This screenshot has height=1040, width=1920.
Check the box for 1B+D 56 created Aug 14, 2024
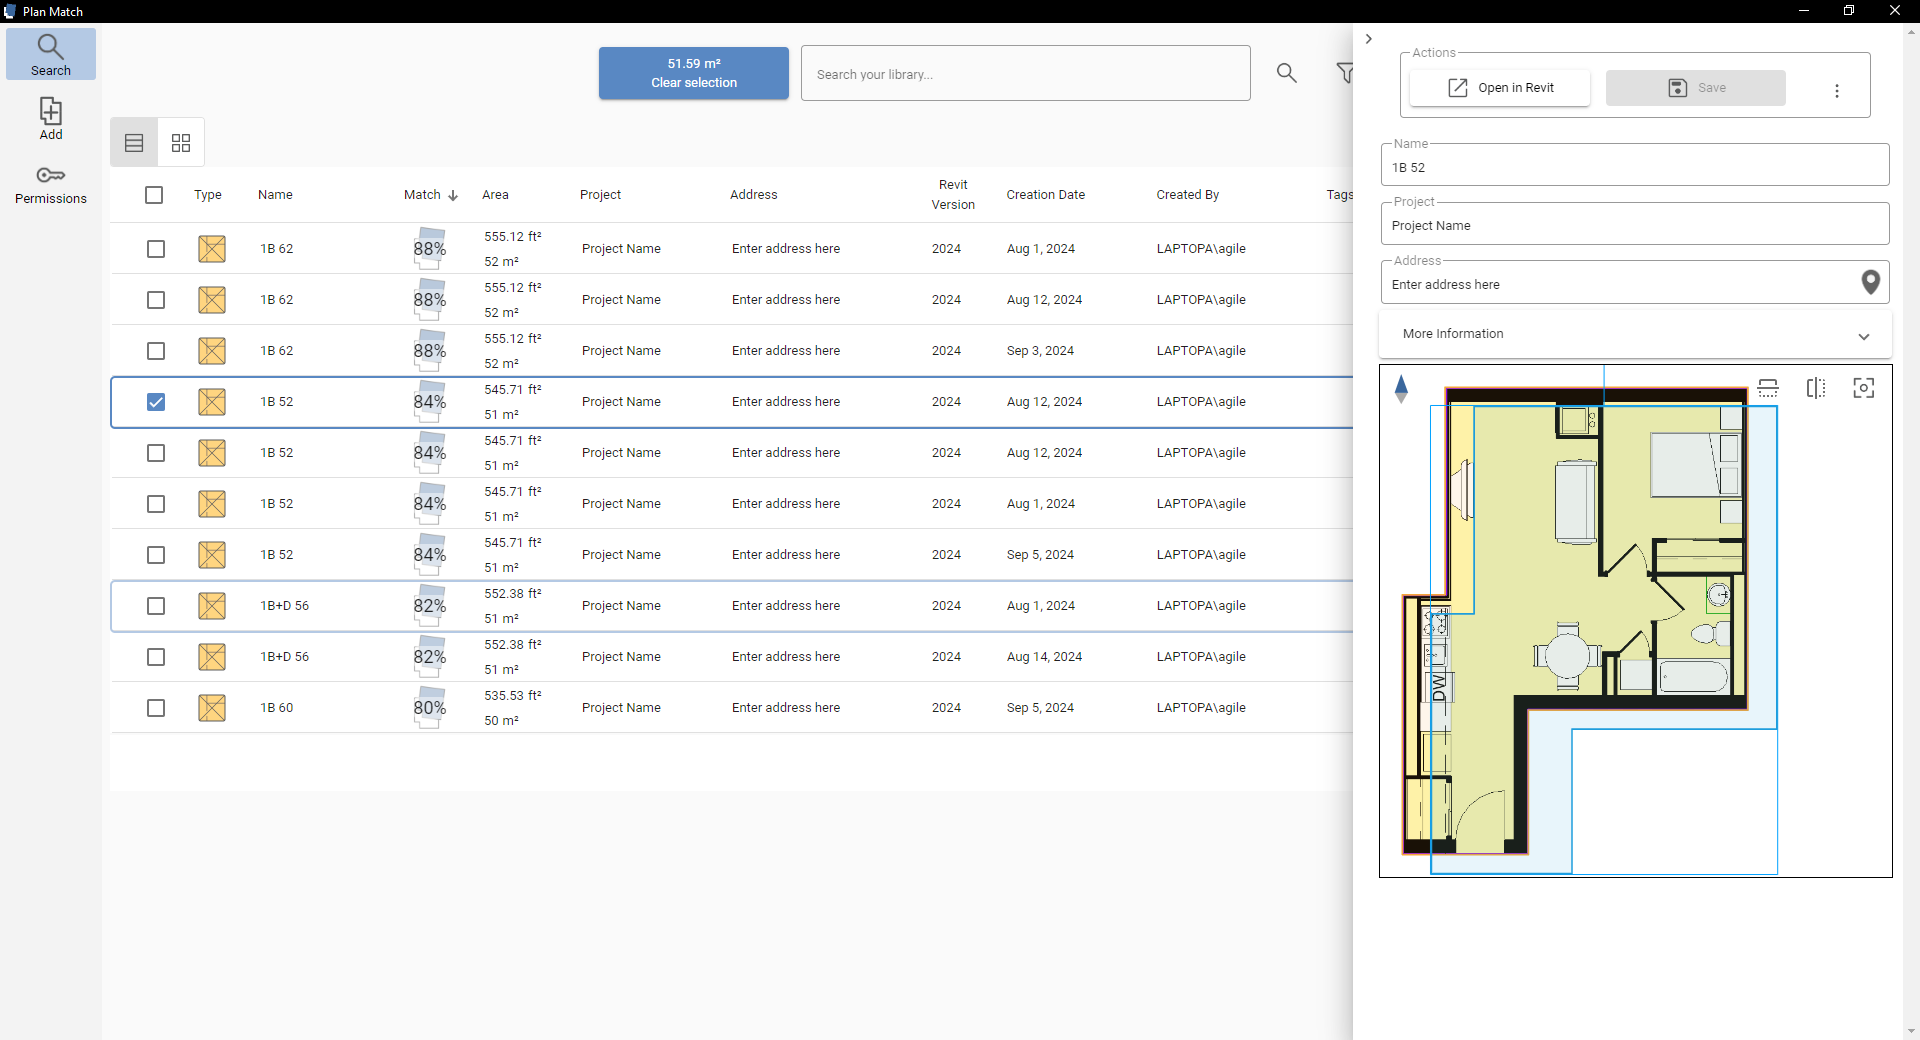click(x=156, y=657)
